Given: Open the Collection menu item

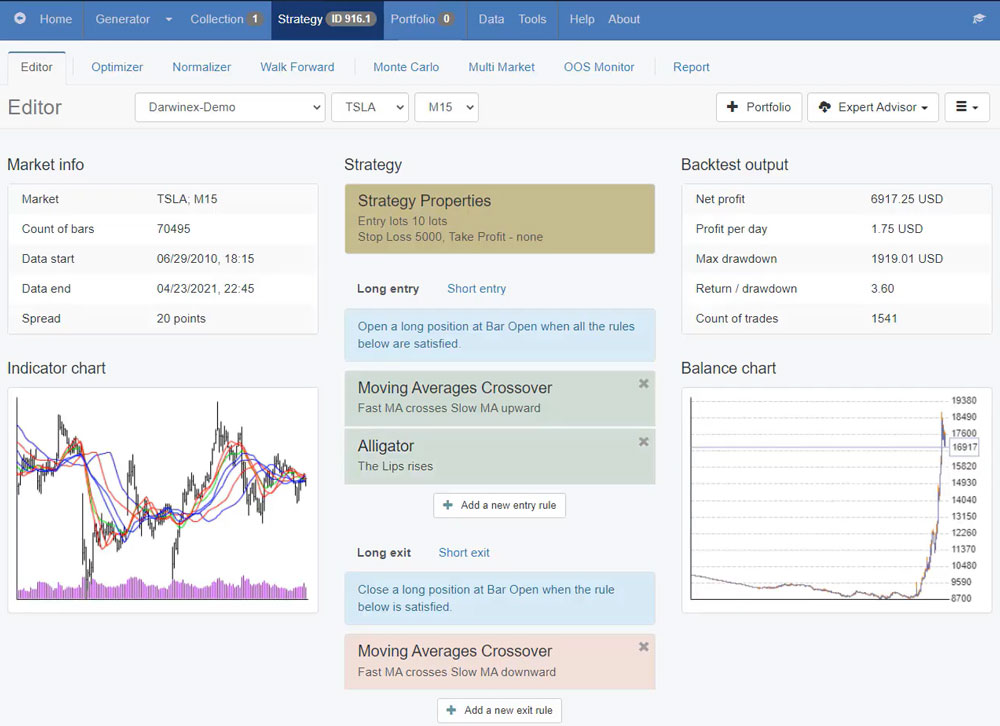Looking at the screenshot, I should point(225,19).
